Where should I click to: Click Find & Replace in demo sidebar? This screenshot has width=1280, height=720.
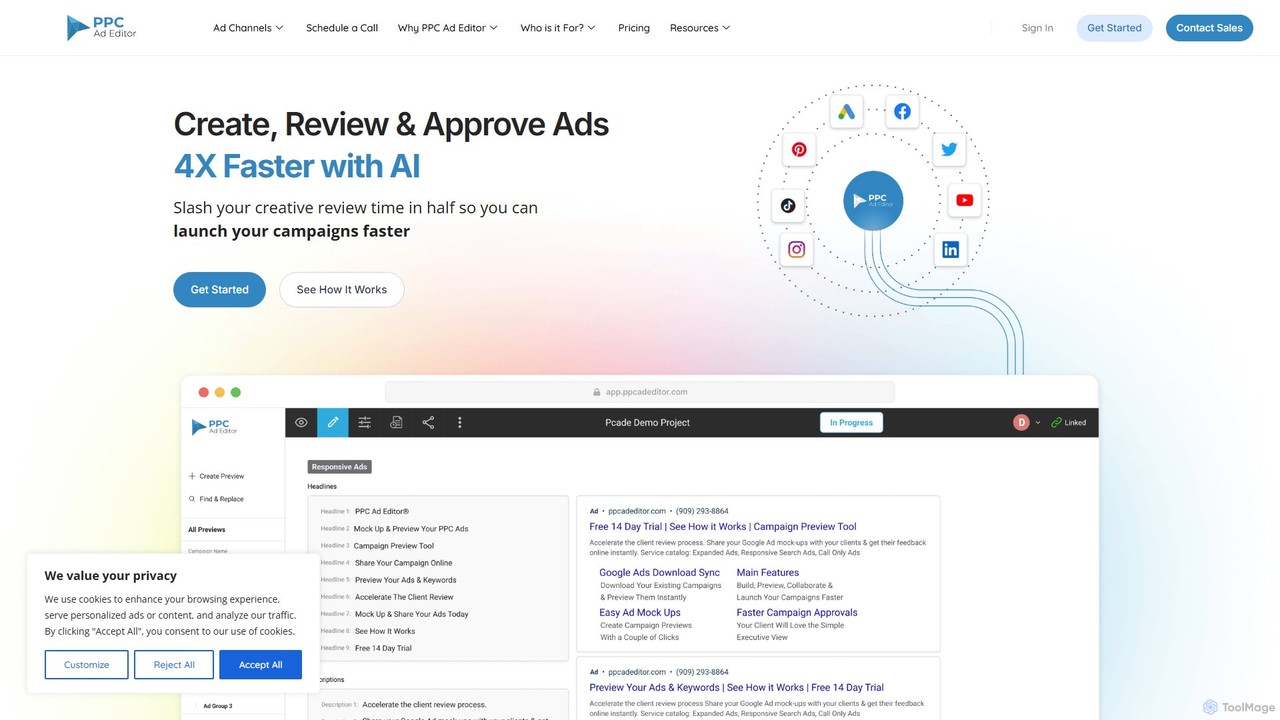[x=217, y=499]
